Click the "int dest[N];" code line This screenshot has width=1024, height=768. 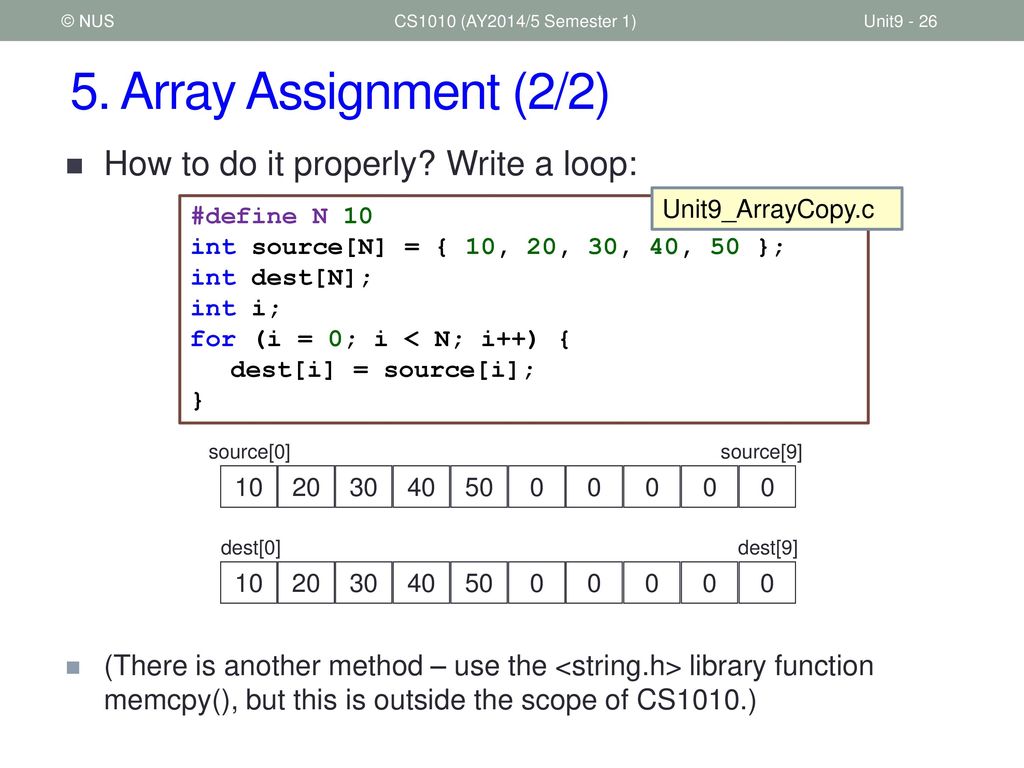281,278
